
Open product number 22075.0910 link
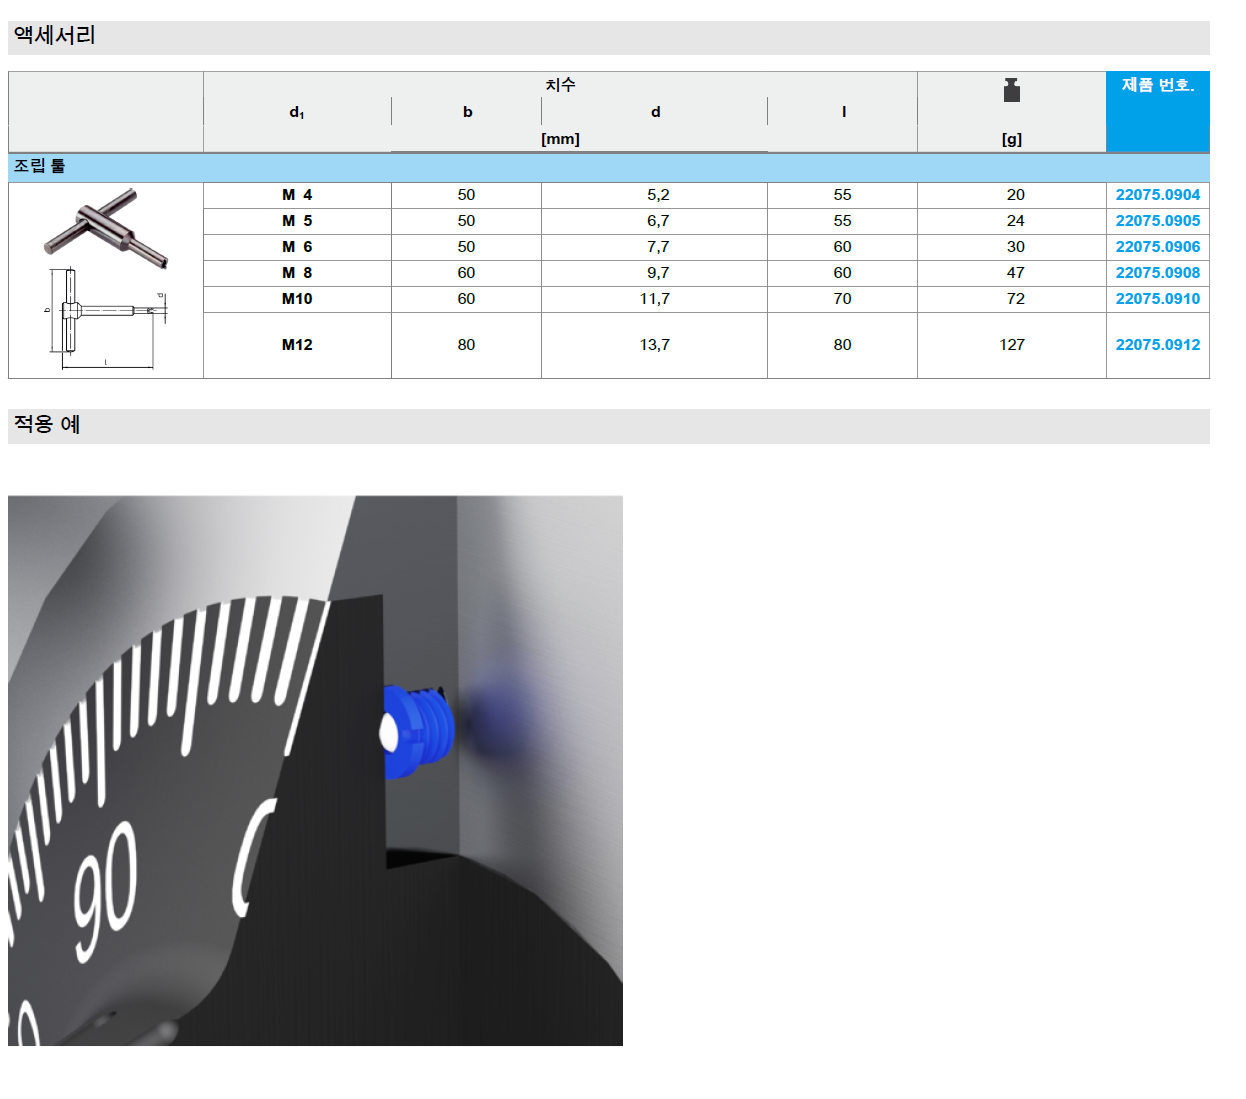coord(1157,299)
